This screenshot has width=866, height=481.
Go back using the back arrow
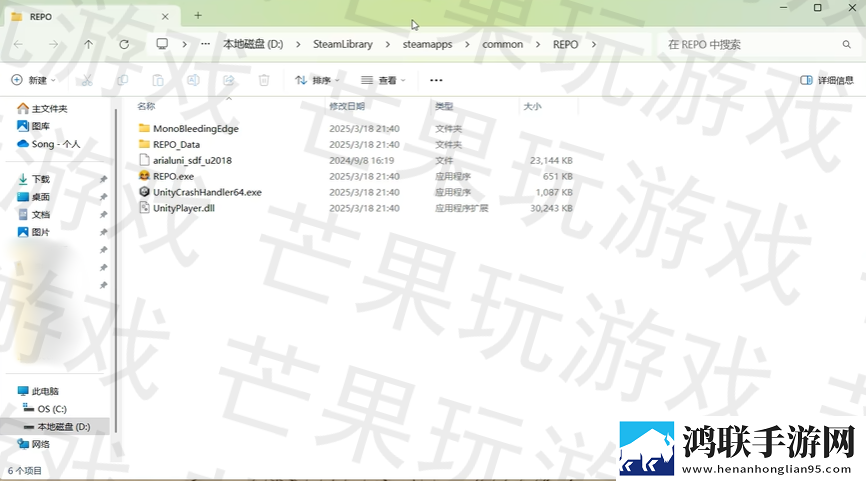[18, 44]
